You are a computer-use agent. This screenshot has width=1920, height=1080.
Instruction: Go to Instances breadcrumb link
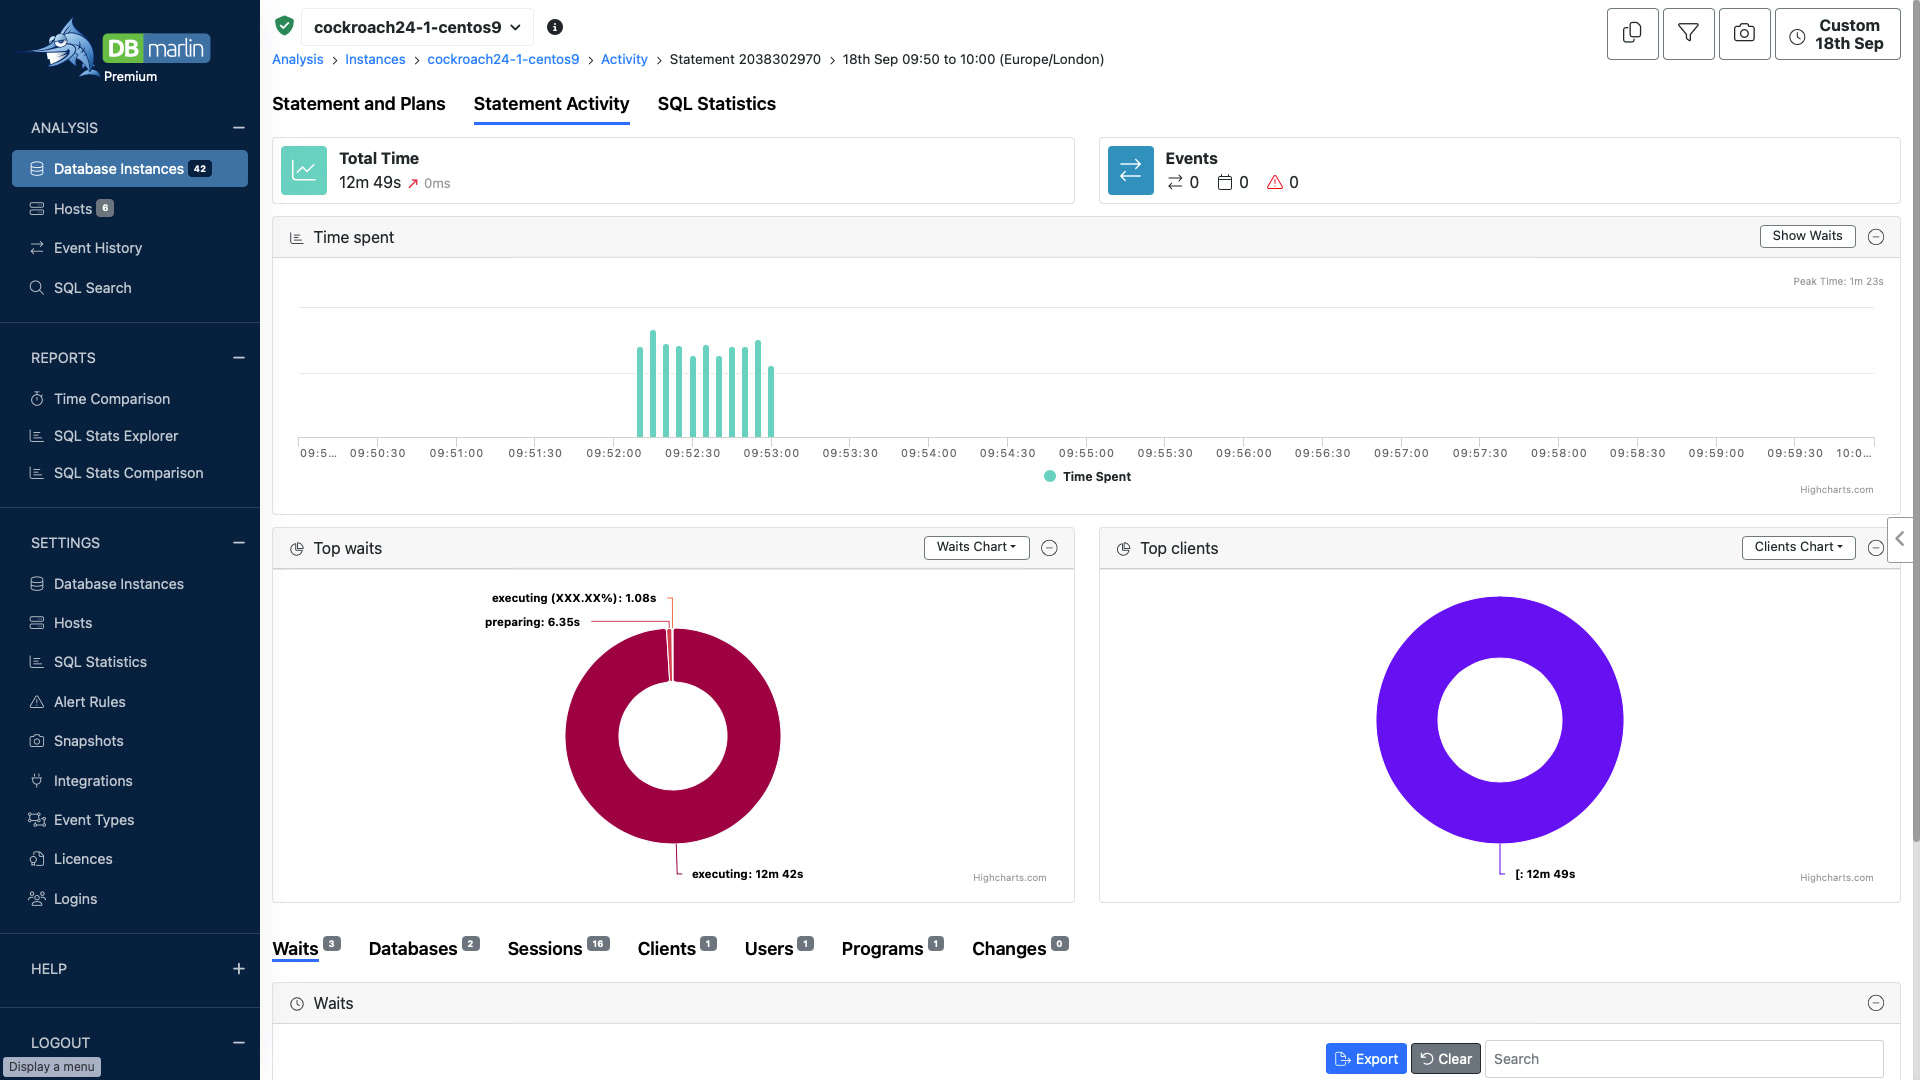click(375, 60)
